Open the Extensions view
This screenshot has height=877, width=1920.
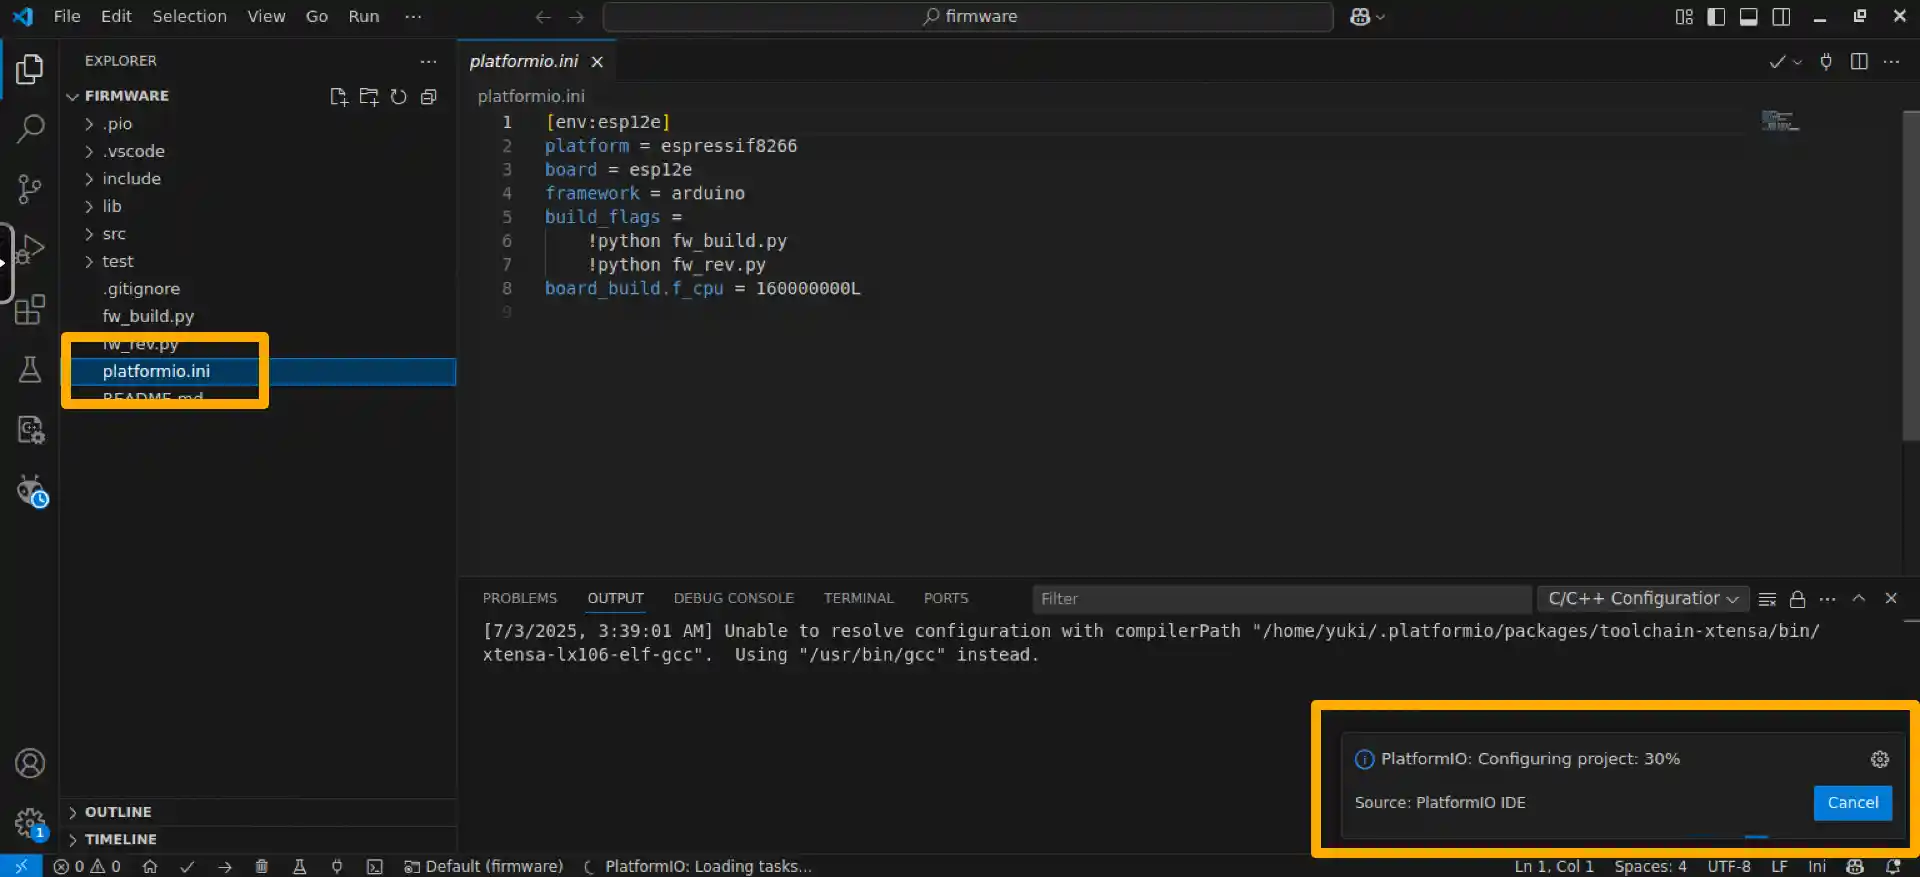point(30,309)
